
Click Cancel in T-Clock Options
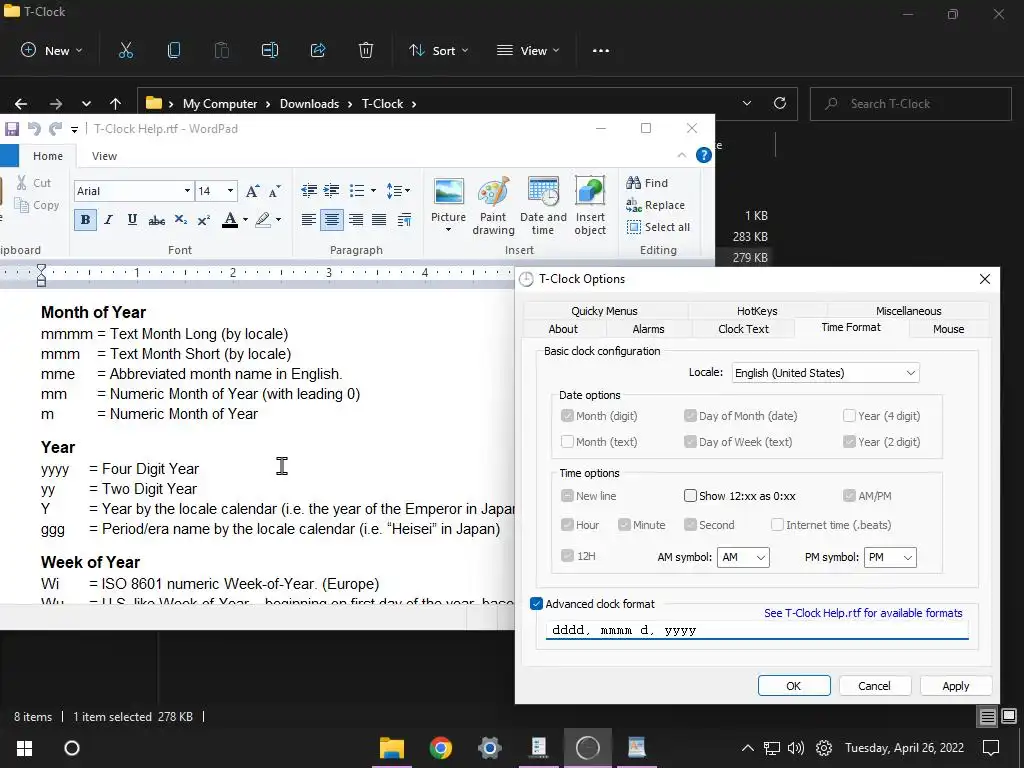pos(874,686)
